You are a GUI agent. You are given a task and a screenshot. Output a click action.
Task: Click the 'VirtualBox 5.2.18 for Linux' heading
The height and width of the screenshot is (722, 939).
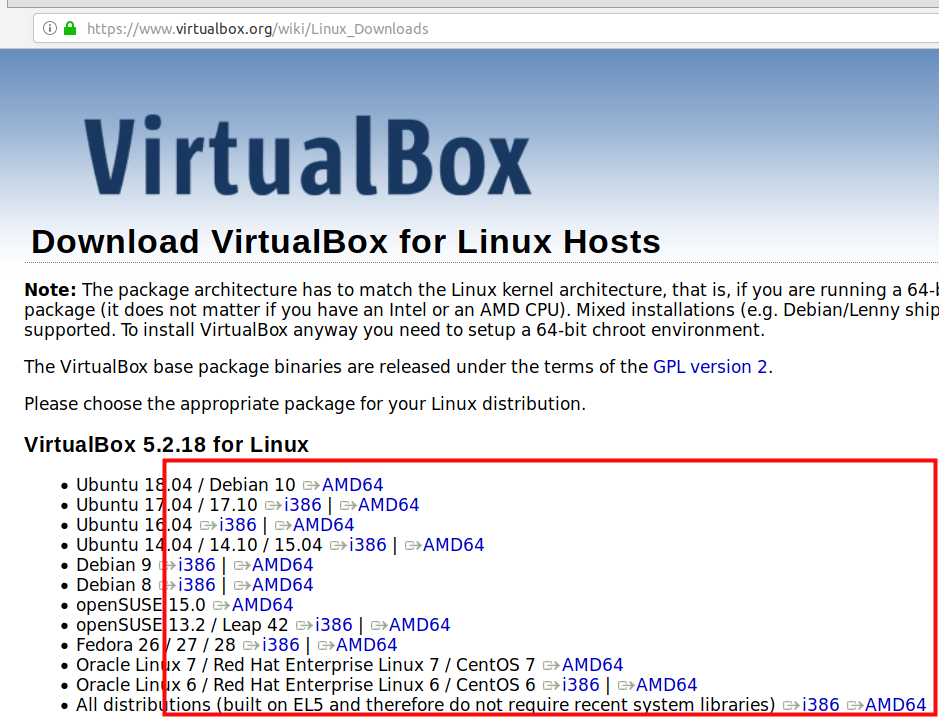click(x=166, y=445)
